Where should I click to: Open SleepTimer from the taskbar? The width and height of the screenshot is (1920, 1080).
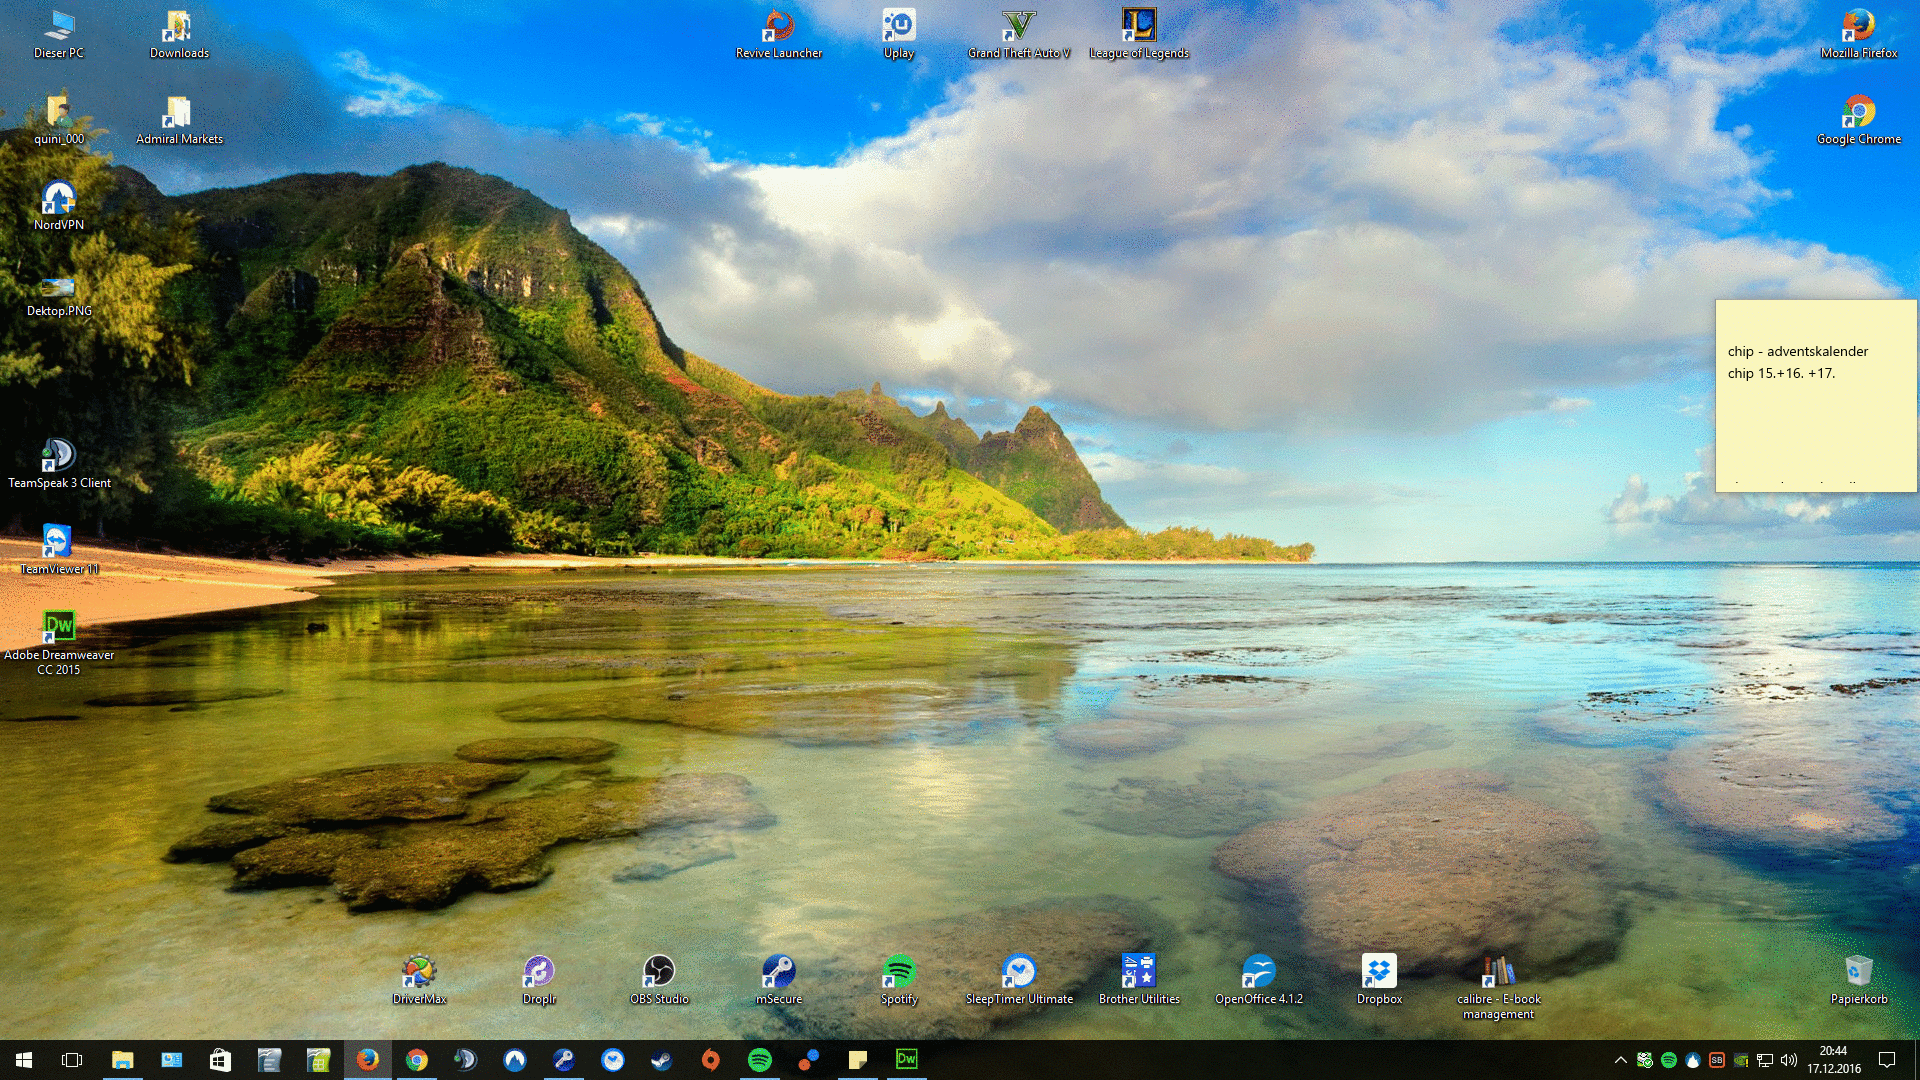coord(612,1060)
